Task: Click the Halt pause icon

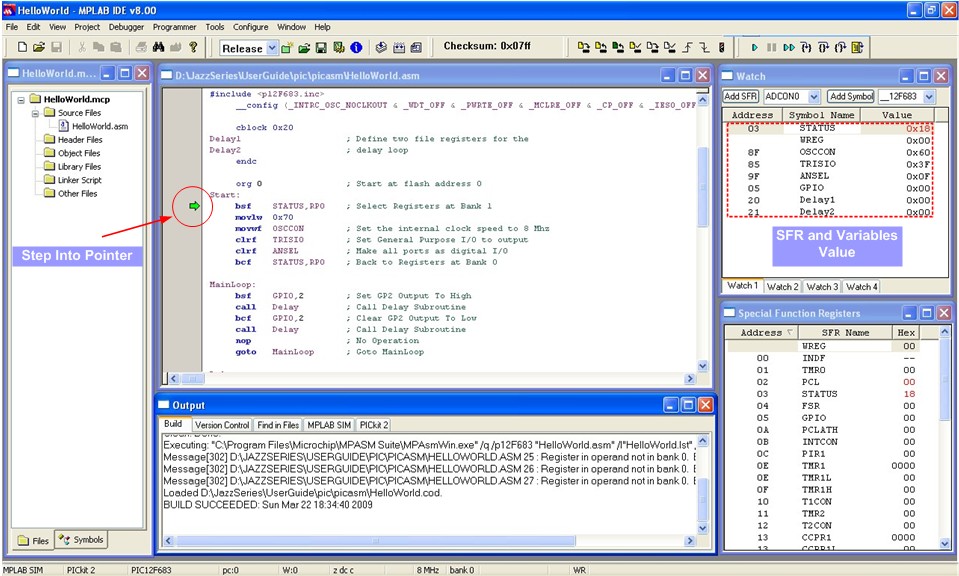Action: tap(771, 47)
